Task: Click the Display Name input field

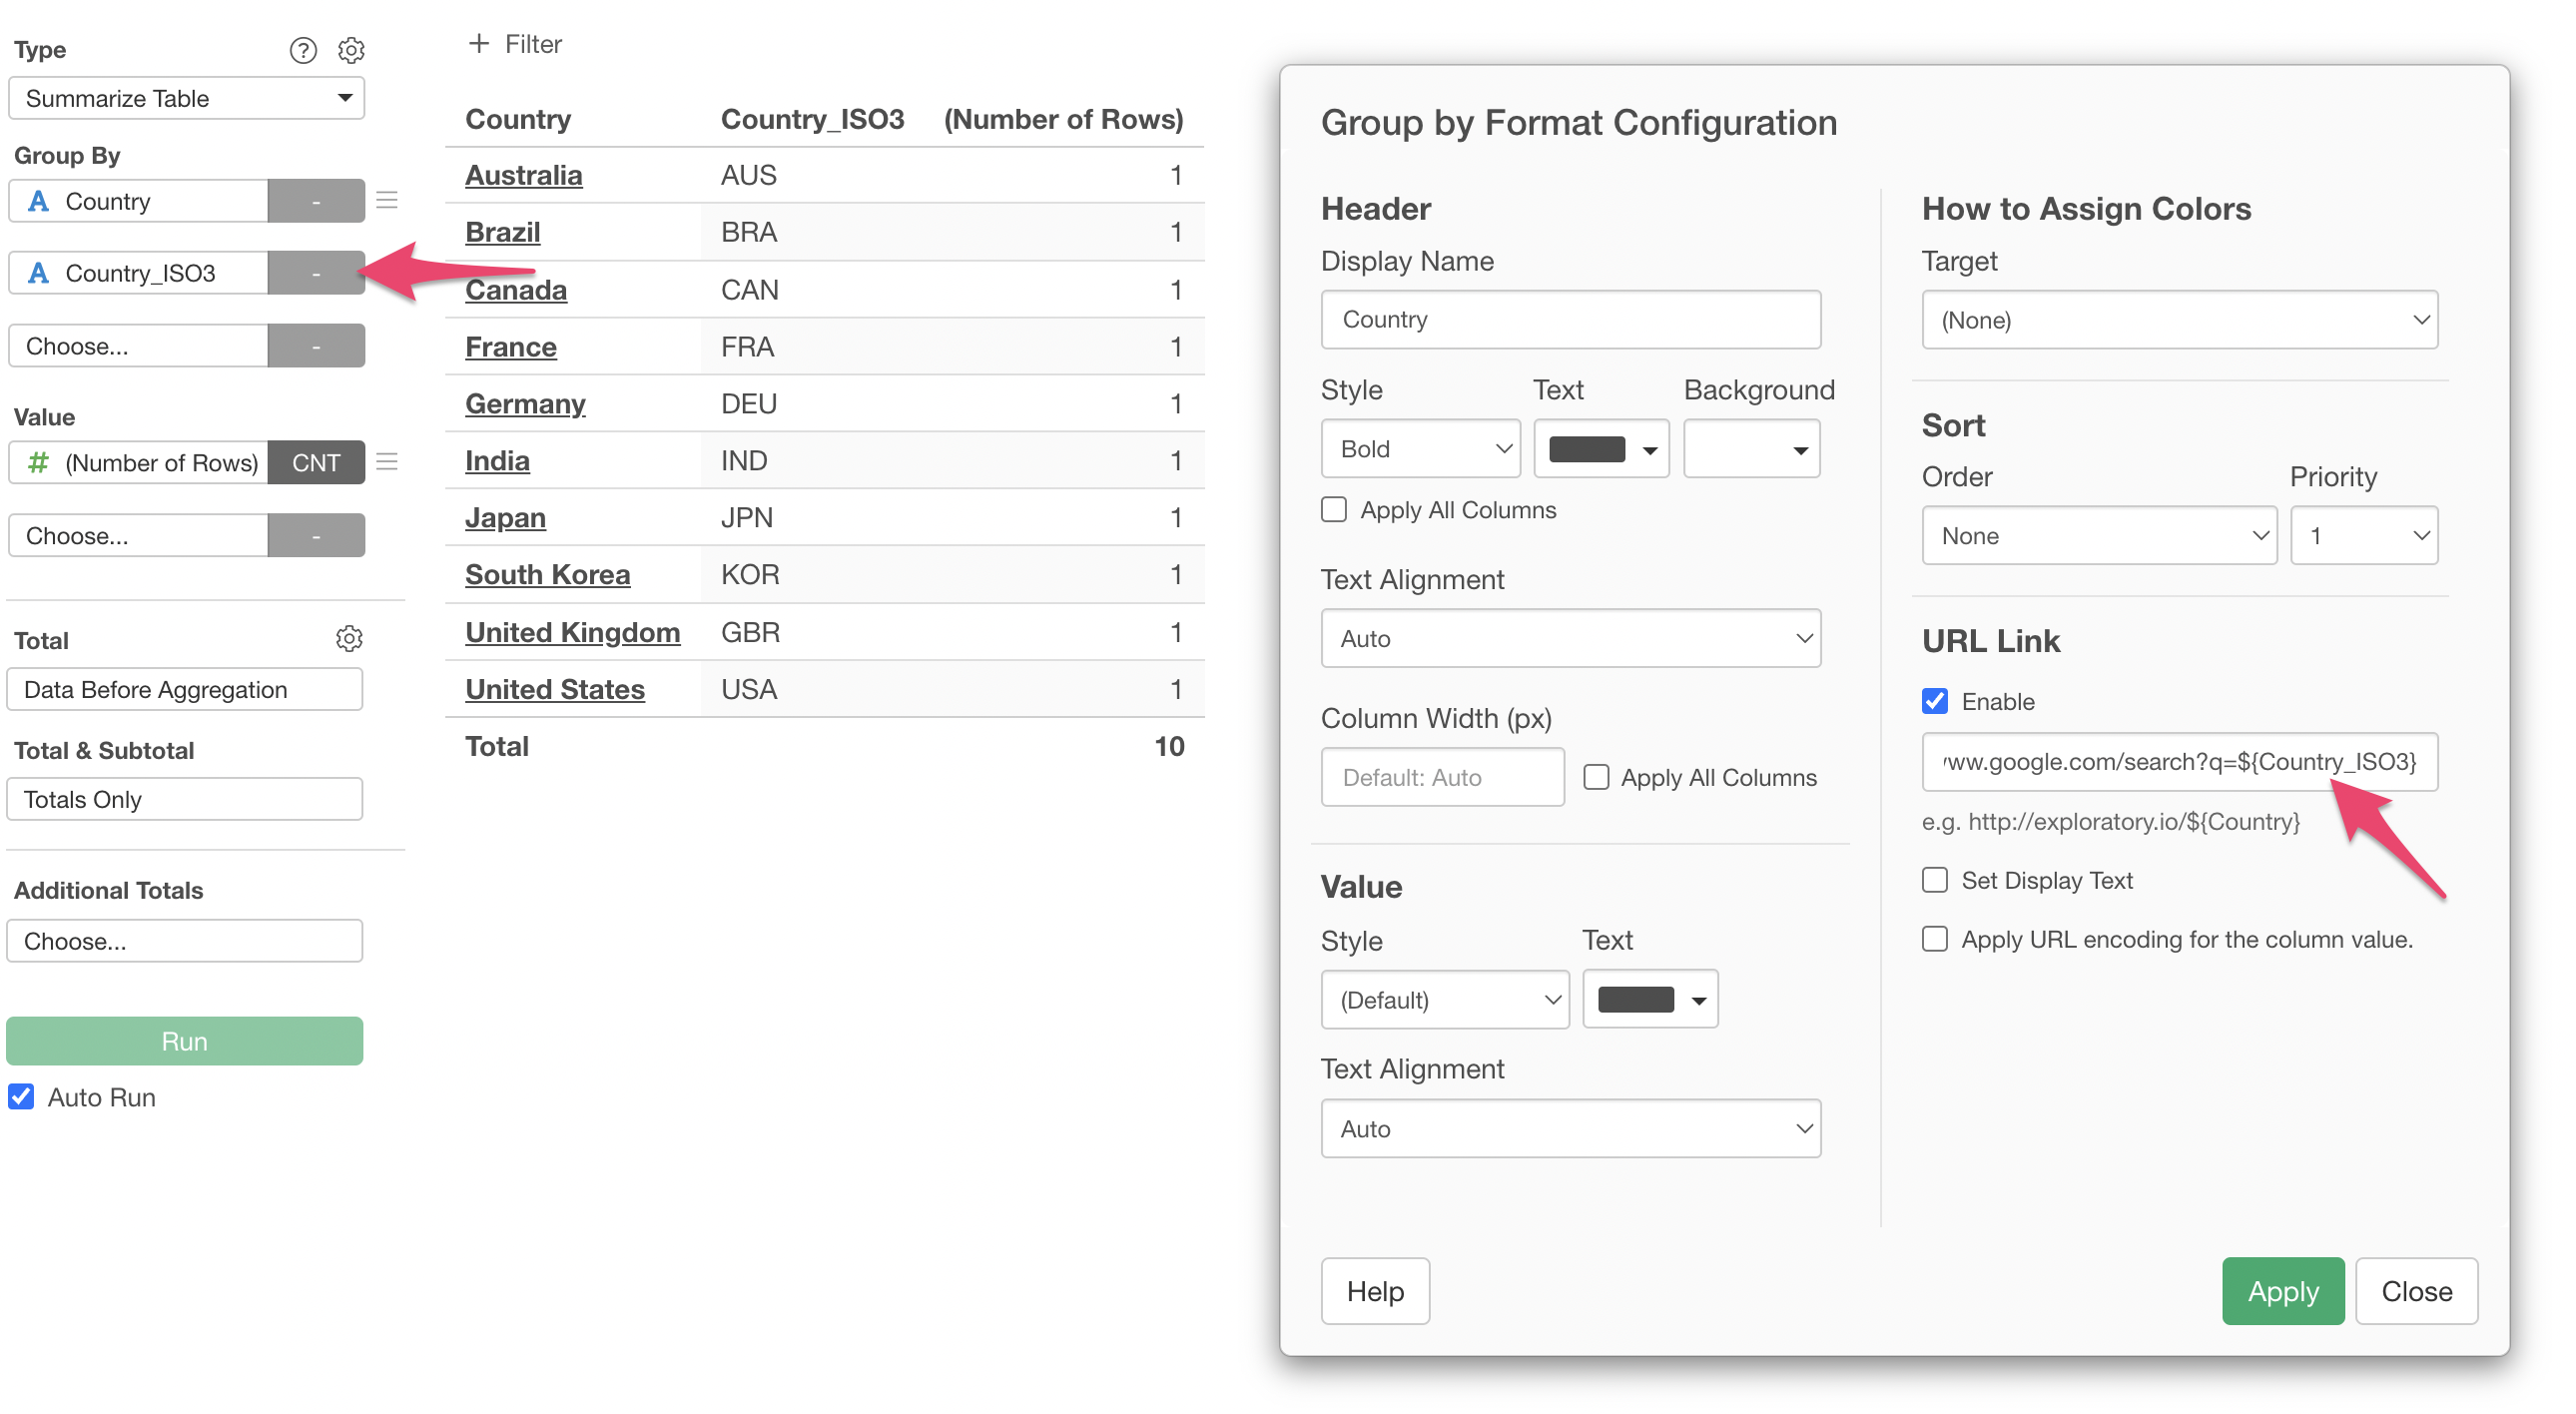Action: (1570, 319)
